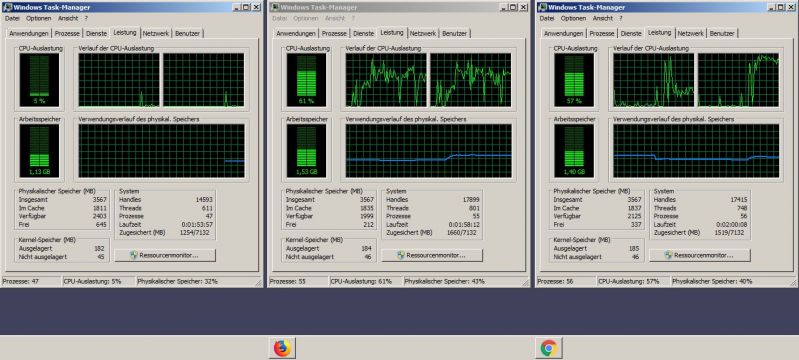Click the title bar icon of the right Task-Manager
Viewport: 799px width, 360px height.
[542, 7]
